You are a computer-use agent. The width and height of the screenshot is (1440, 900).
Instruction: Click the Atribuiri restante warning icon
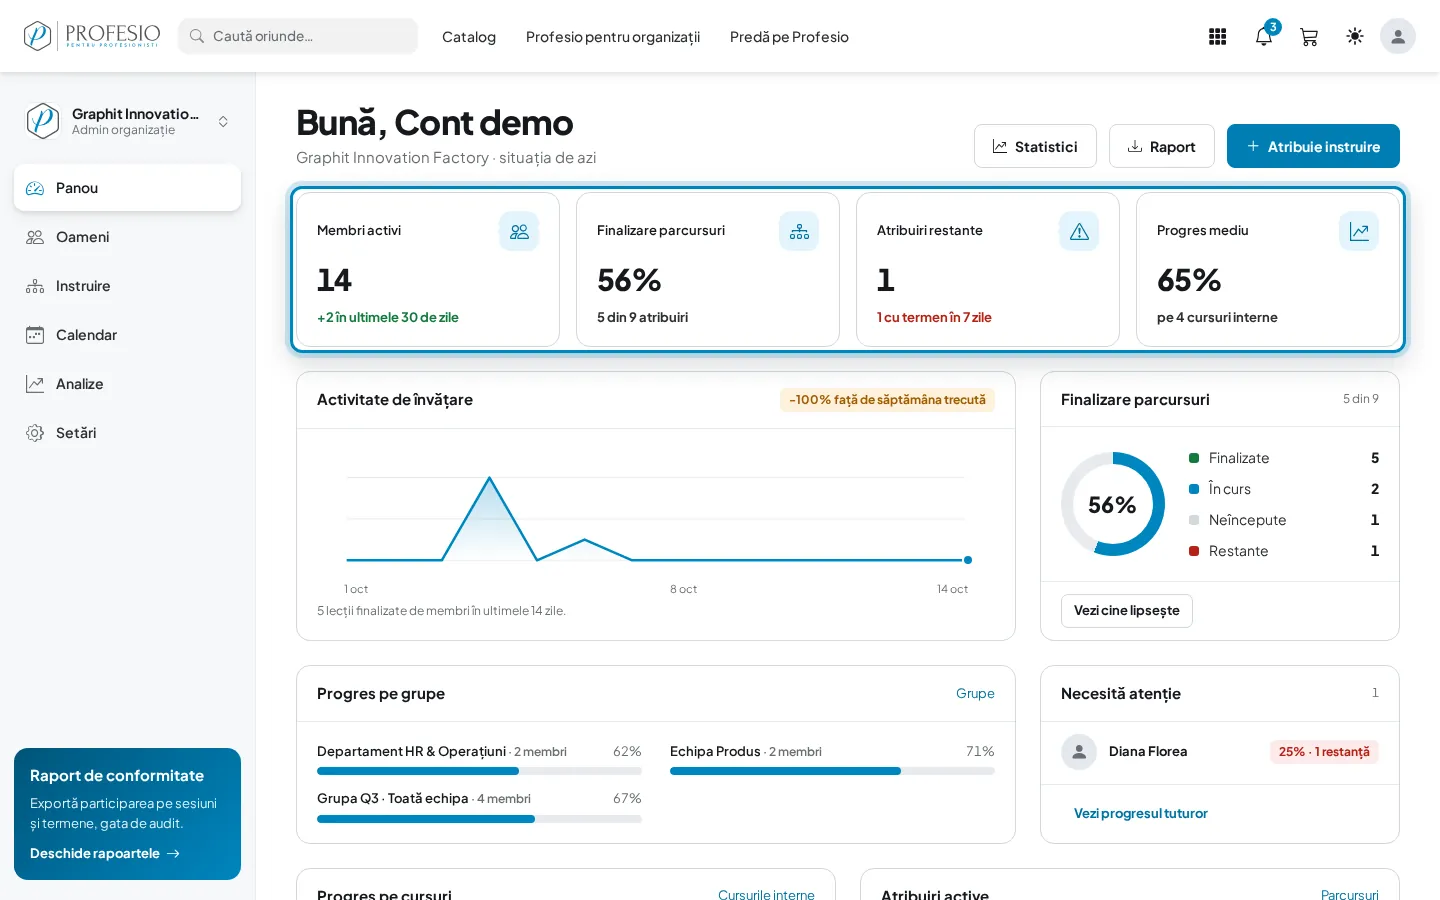[1079, 231]
